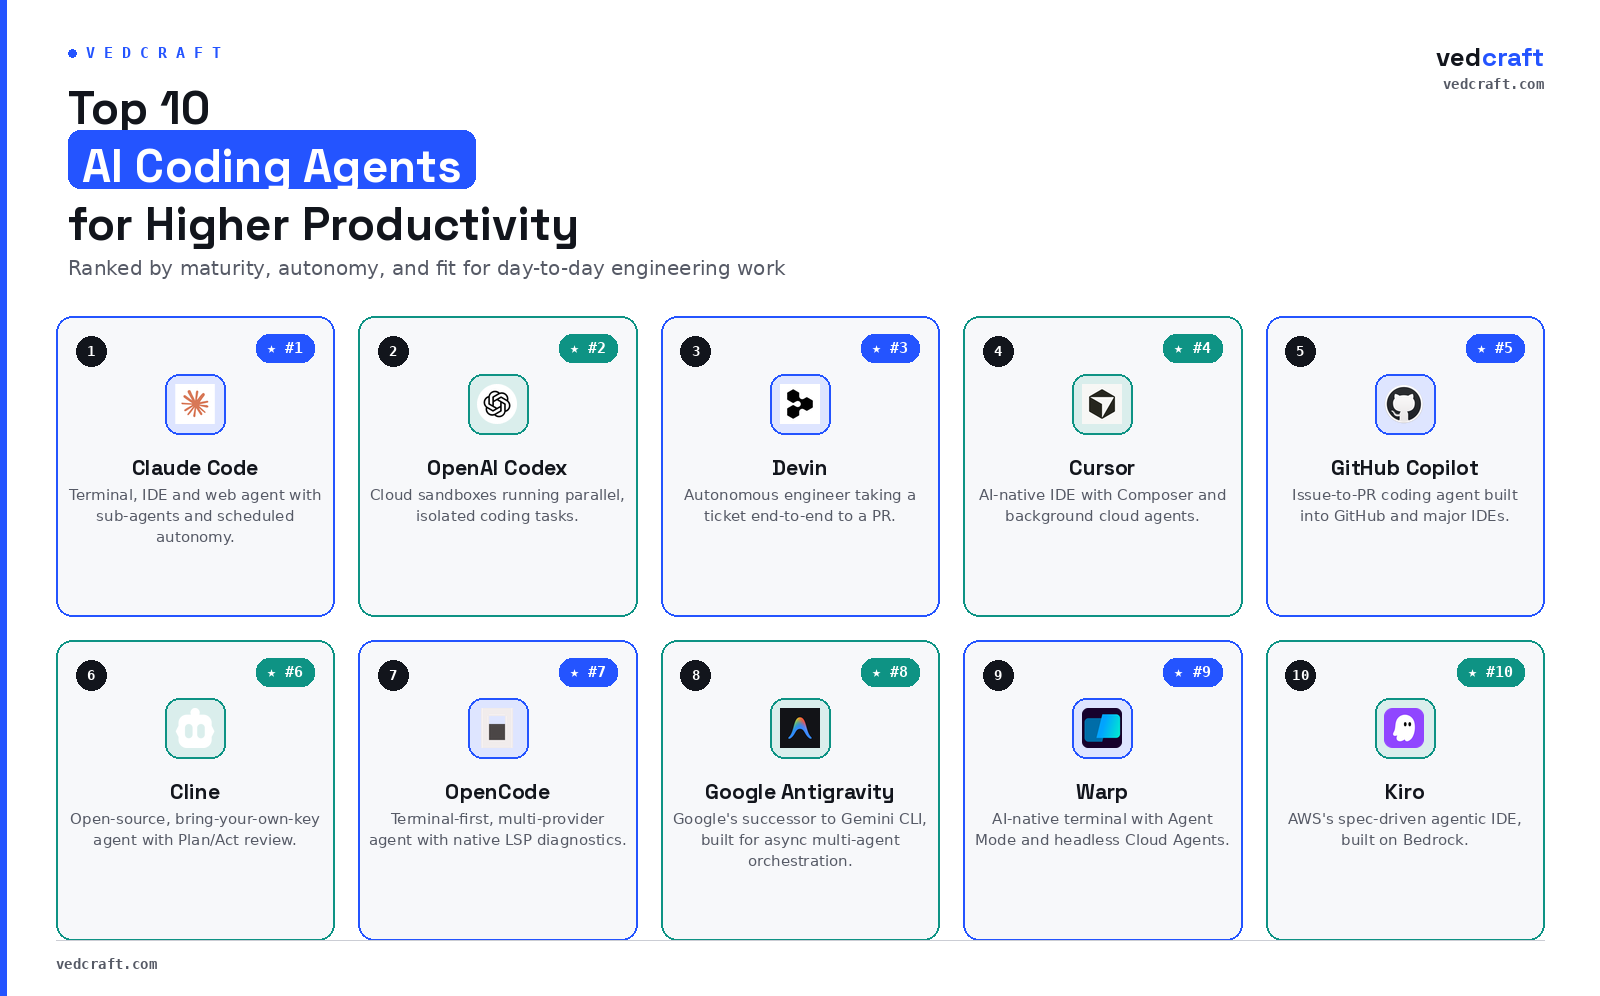Click the 'Top 10' heading text
The image size is (1600, 996).
coord(139,108)
